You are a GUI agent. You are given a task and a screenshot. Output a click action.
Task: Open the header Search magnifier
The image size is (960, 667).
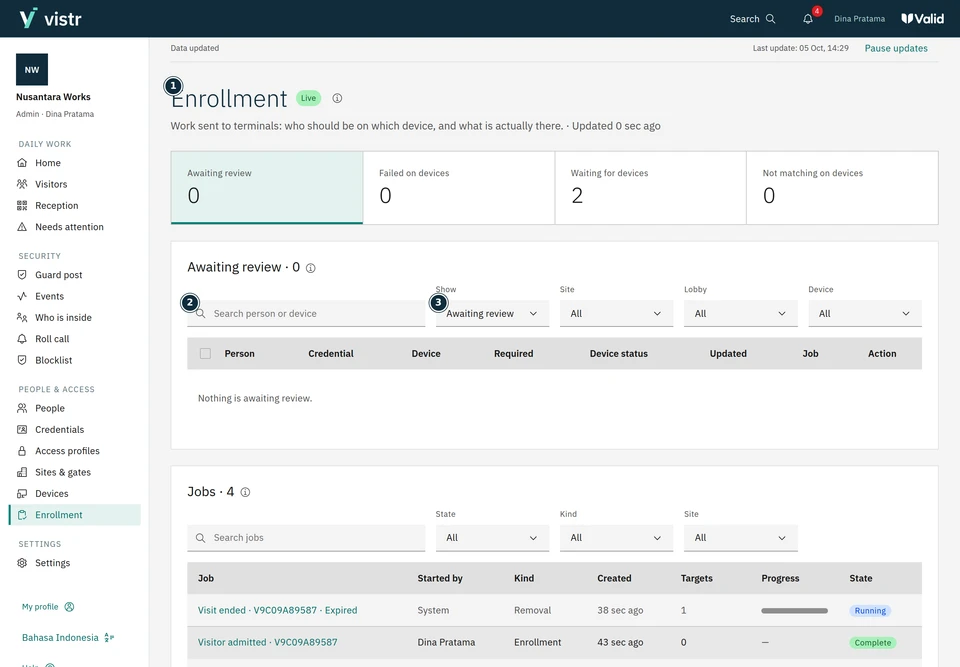click(x=770, y=19)
